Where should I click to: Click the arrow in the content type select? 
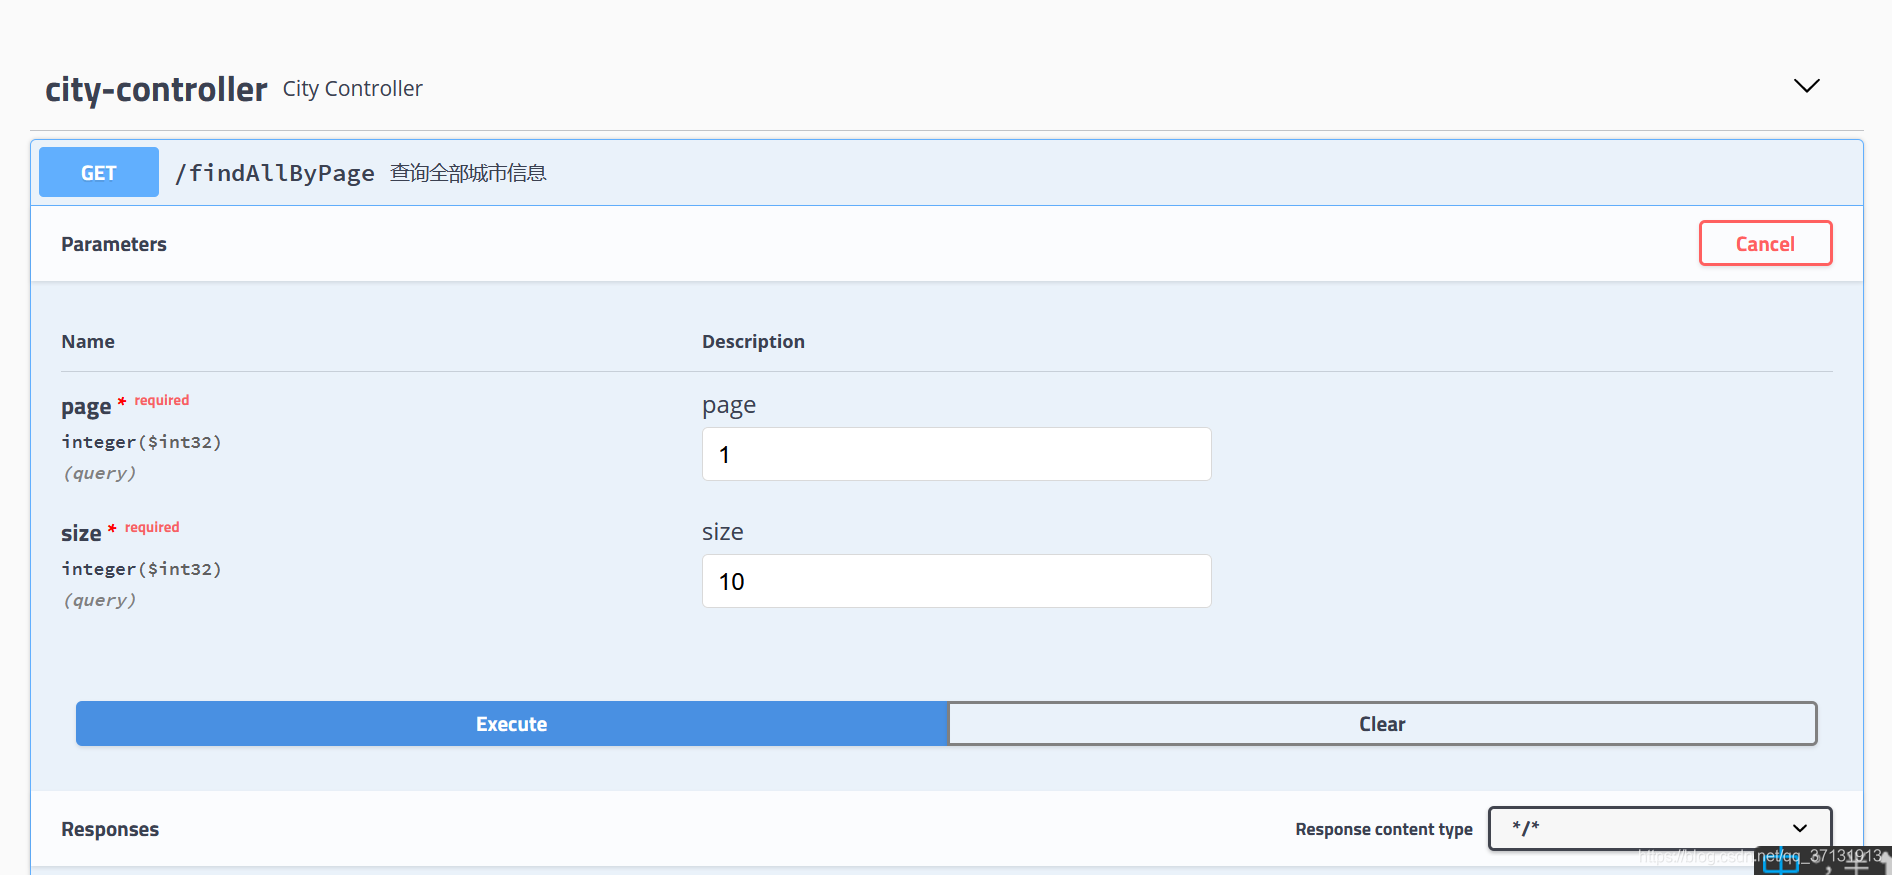click(1799, 828)
